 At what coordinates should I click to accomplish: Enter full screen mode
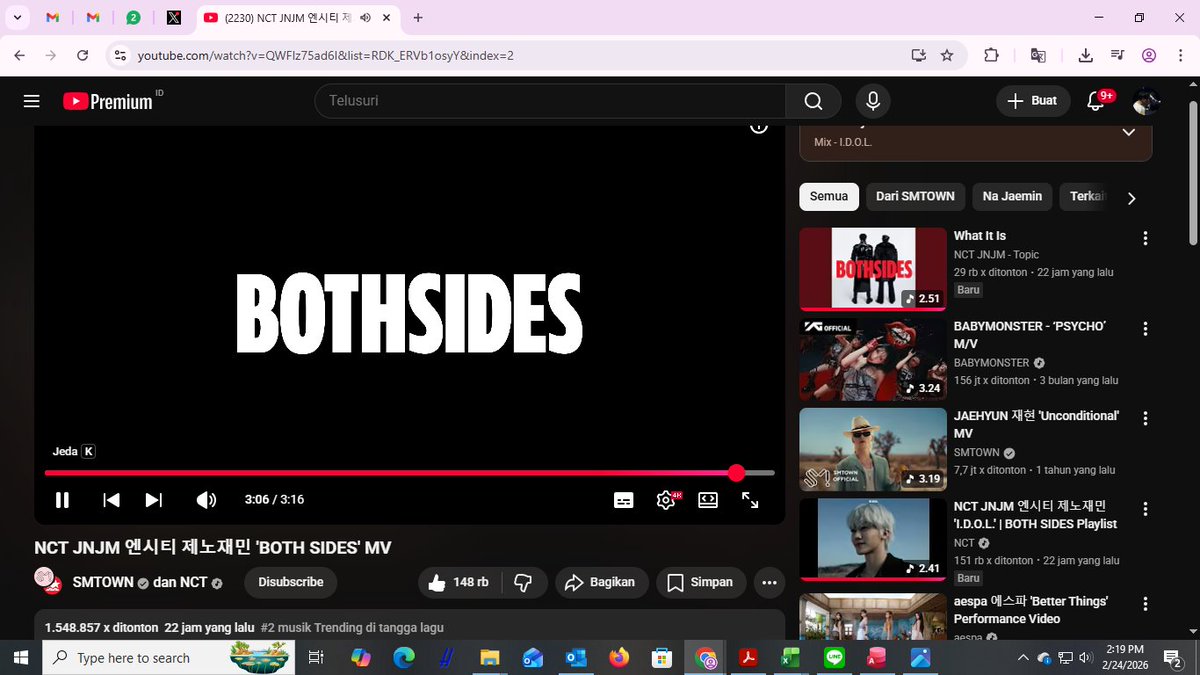(x=750, y=500)
